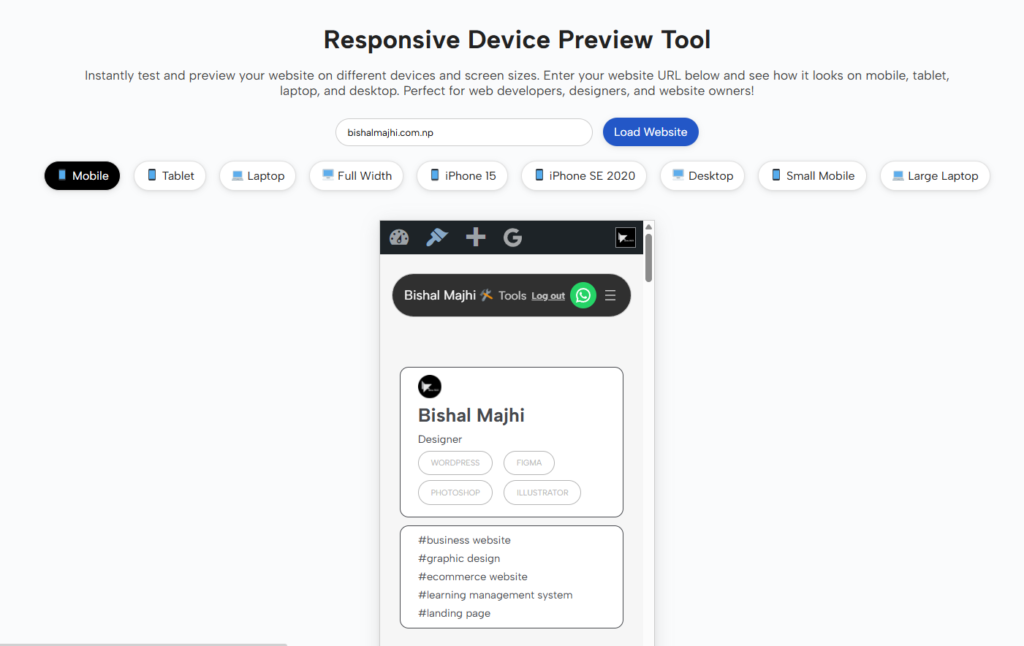Tap the green WhatsApp icon
The width and height of the screenshot is (1024, 646).
[x=583, y=295]
